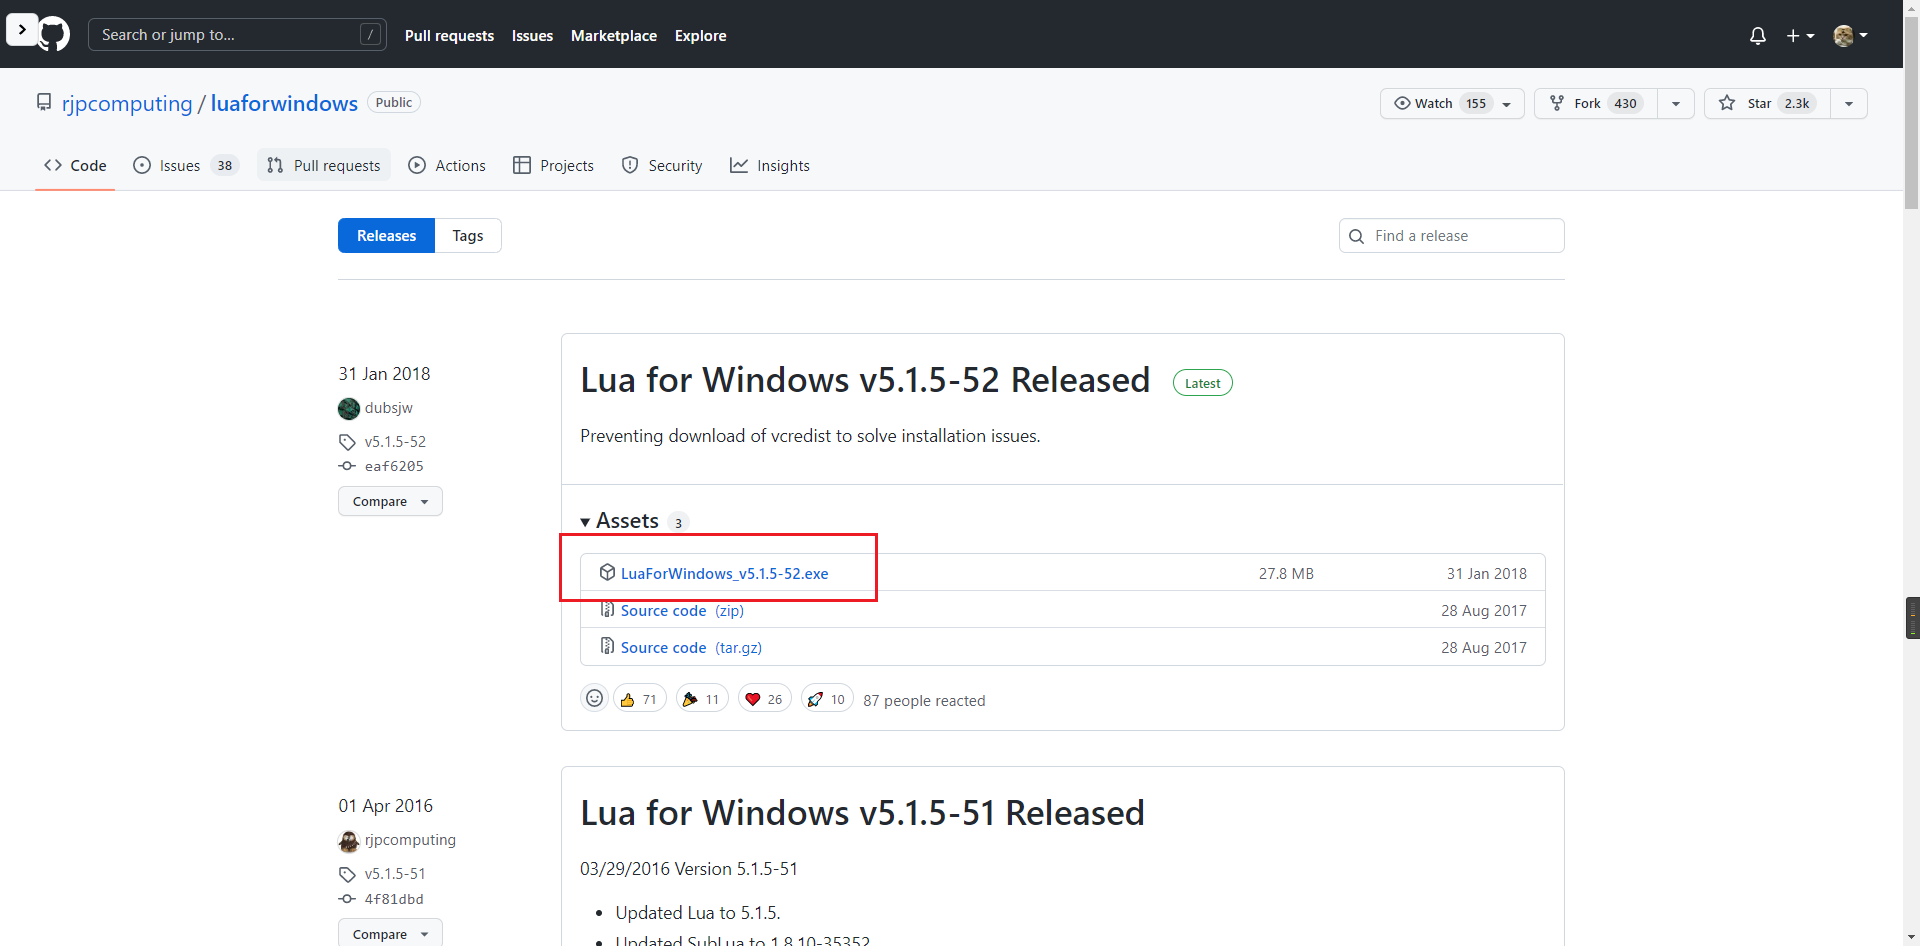Screen dimensions: 1920x946
Task: Open the Projects tab
Action: point(553,165)
